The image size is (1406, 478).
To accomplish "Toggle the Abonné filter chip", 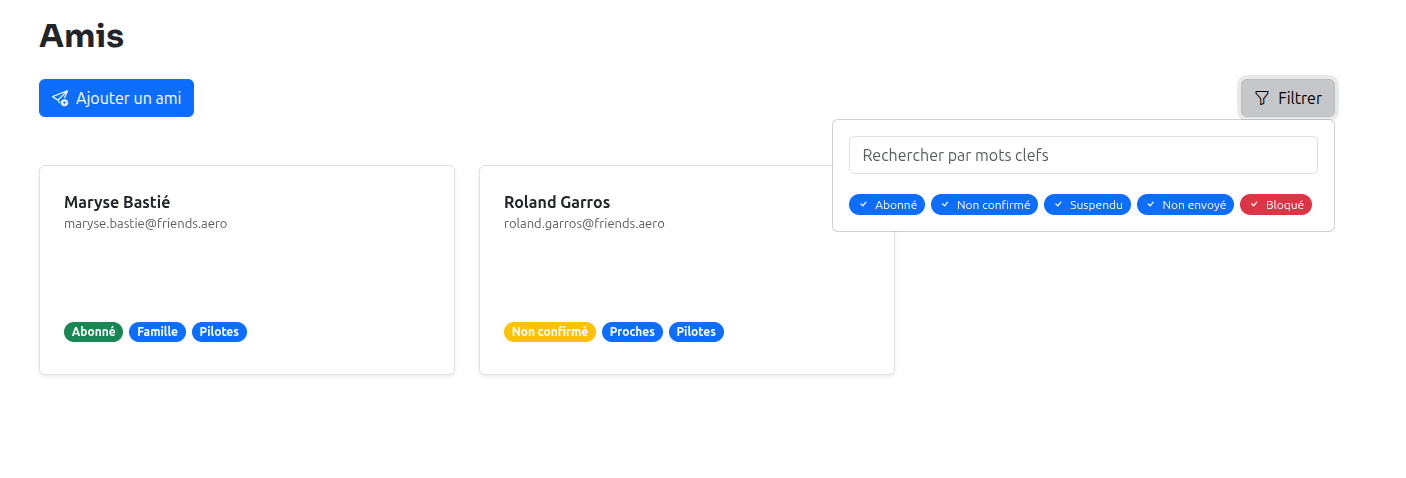I will [887, 204].
